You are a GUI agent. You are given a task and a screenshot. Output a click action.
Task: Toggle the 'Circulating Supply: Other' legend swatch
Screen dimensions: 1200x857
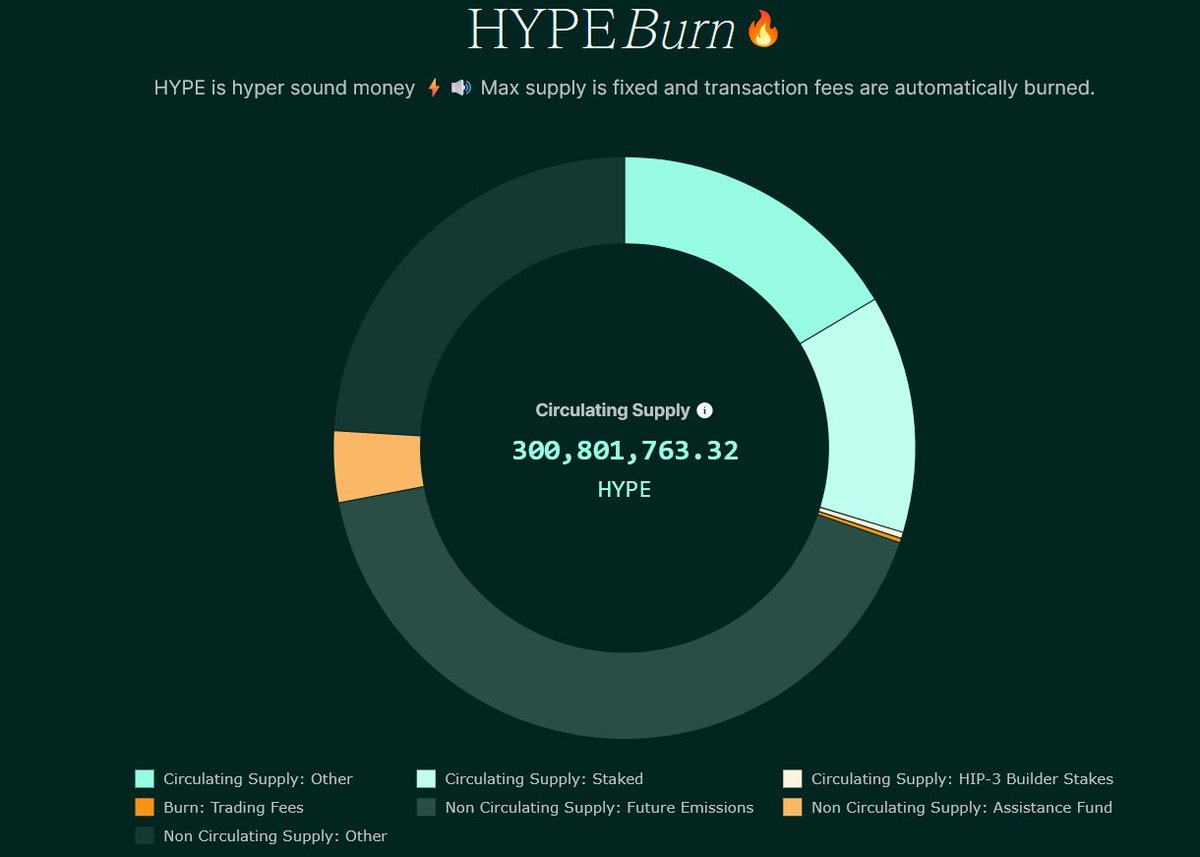coord(144,779)
